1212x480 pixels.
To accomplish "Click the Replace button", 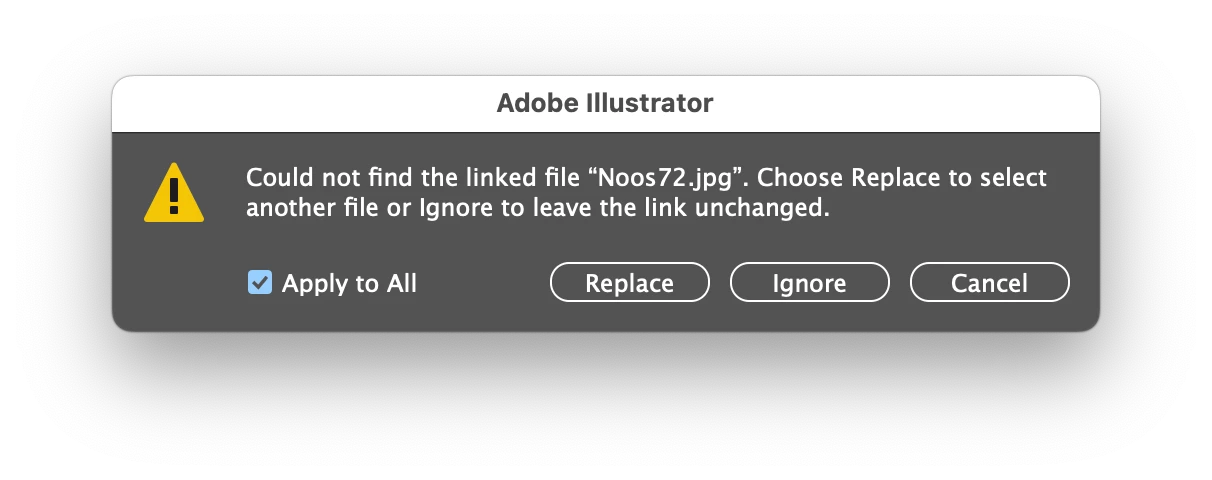I will [630, 283].
